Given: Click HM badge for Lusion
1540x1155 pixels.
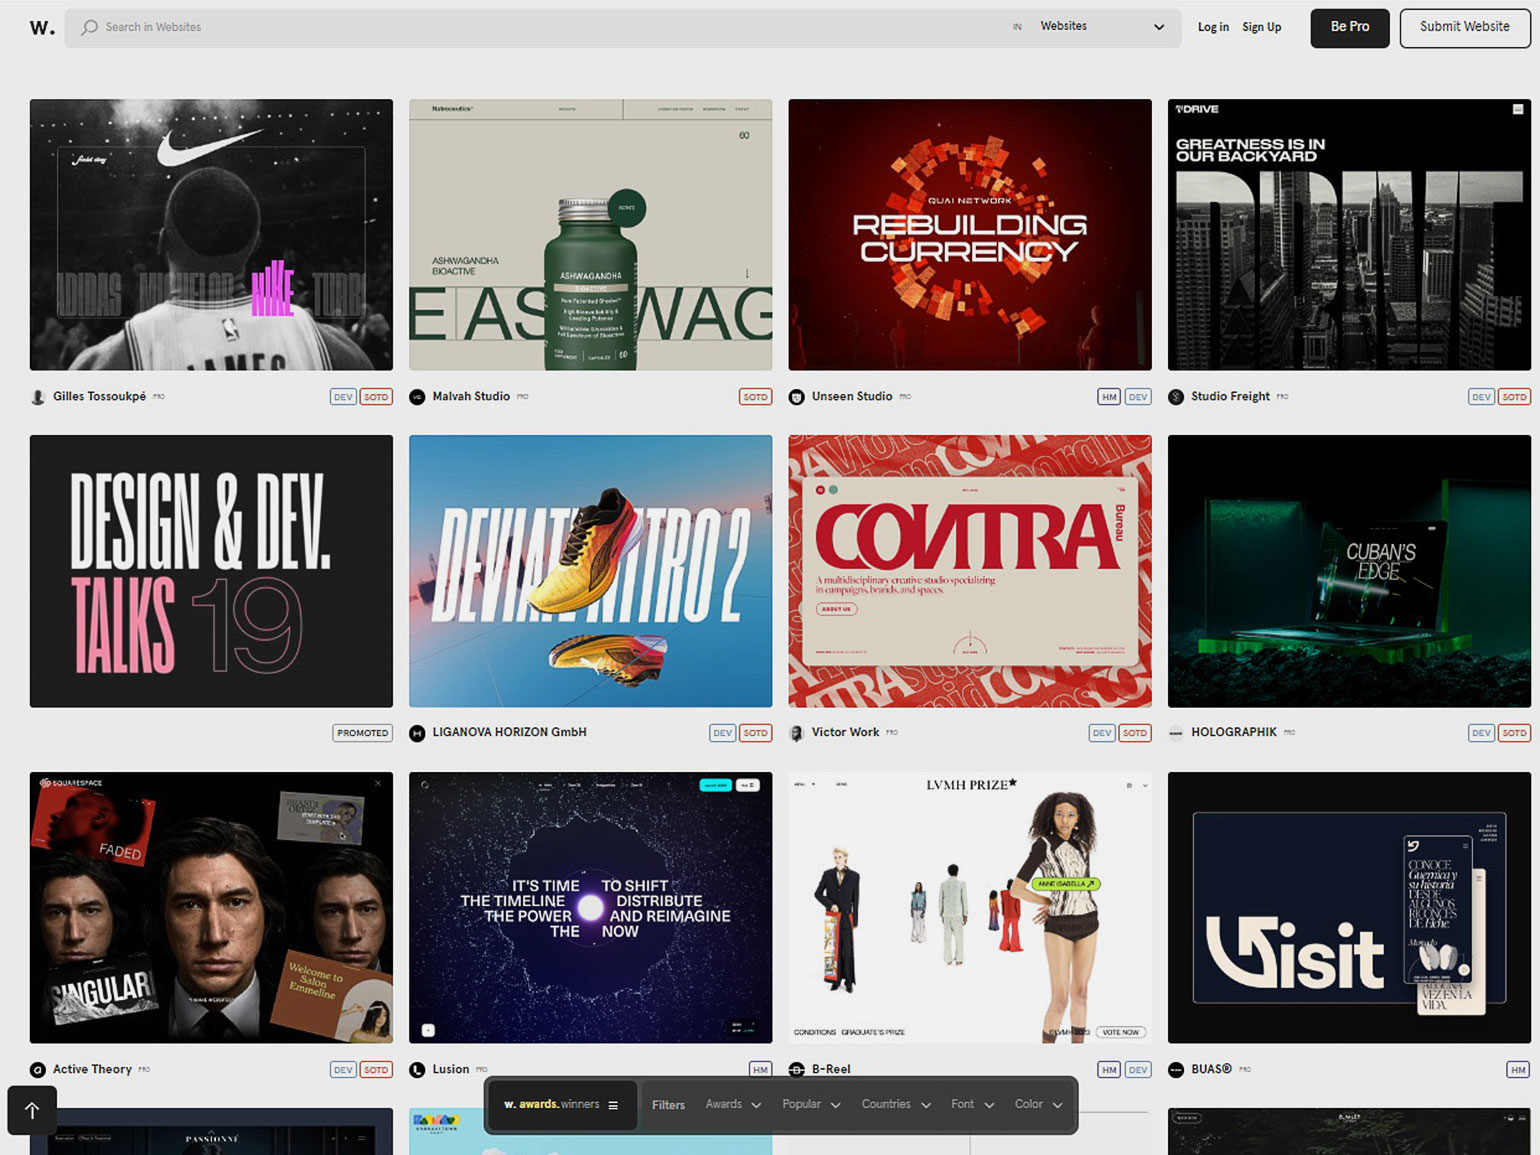Looking at the screenshot, I should tap(760, 1070).
